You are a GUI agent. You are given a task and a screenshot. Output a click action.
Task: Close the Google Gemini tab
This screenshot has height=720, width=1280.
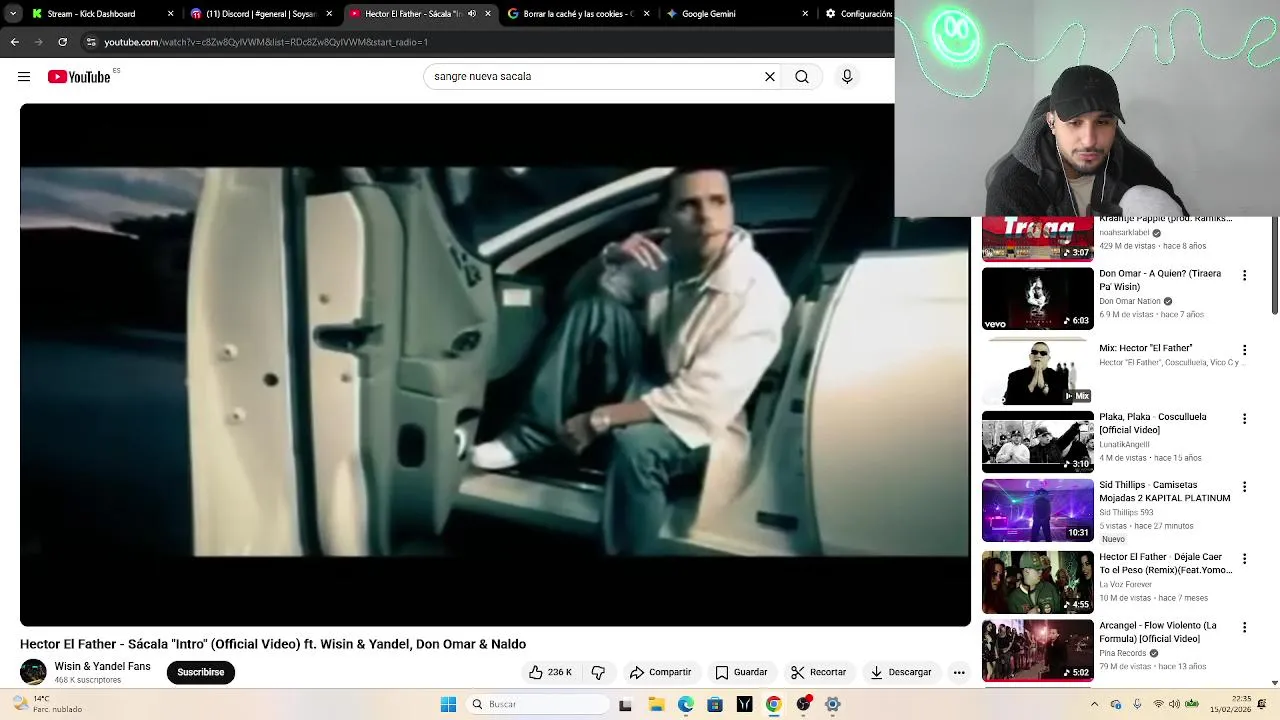click(805, 14)
